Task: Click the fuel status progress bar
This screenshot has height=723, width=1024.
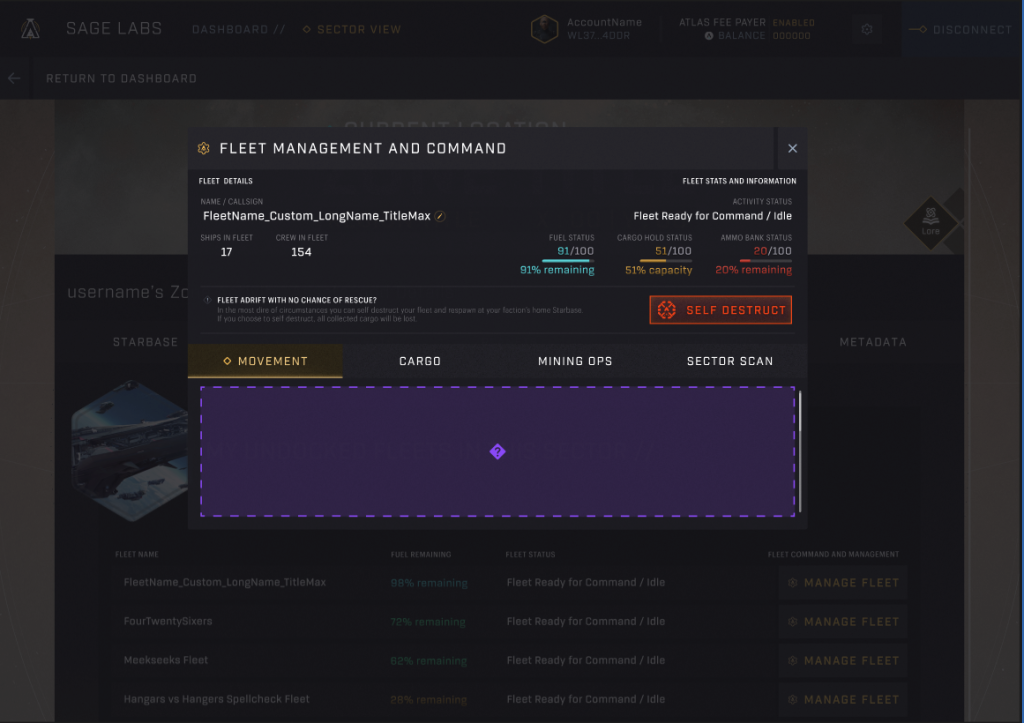Action: 567,261
